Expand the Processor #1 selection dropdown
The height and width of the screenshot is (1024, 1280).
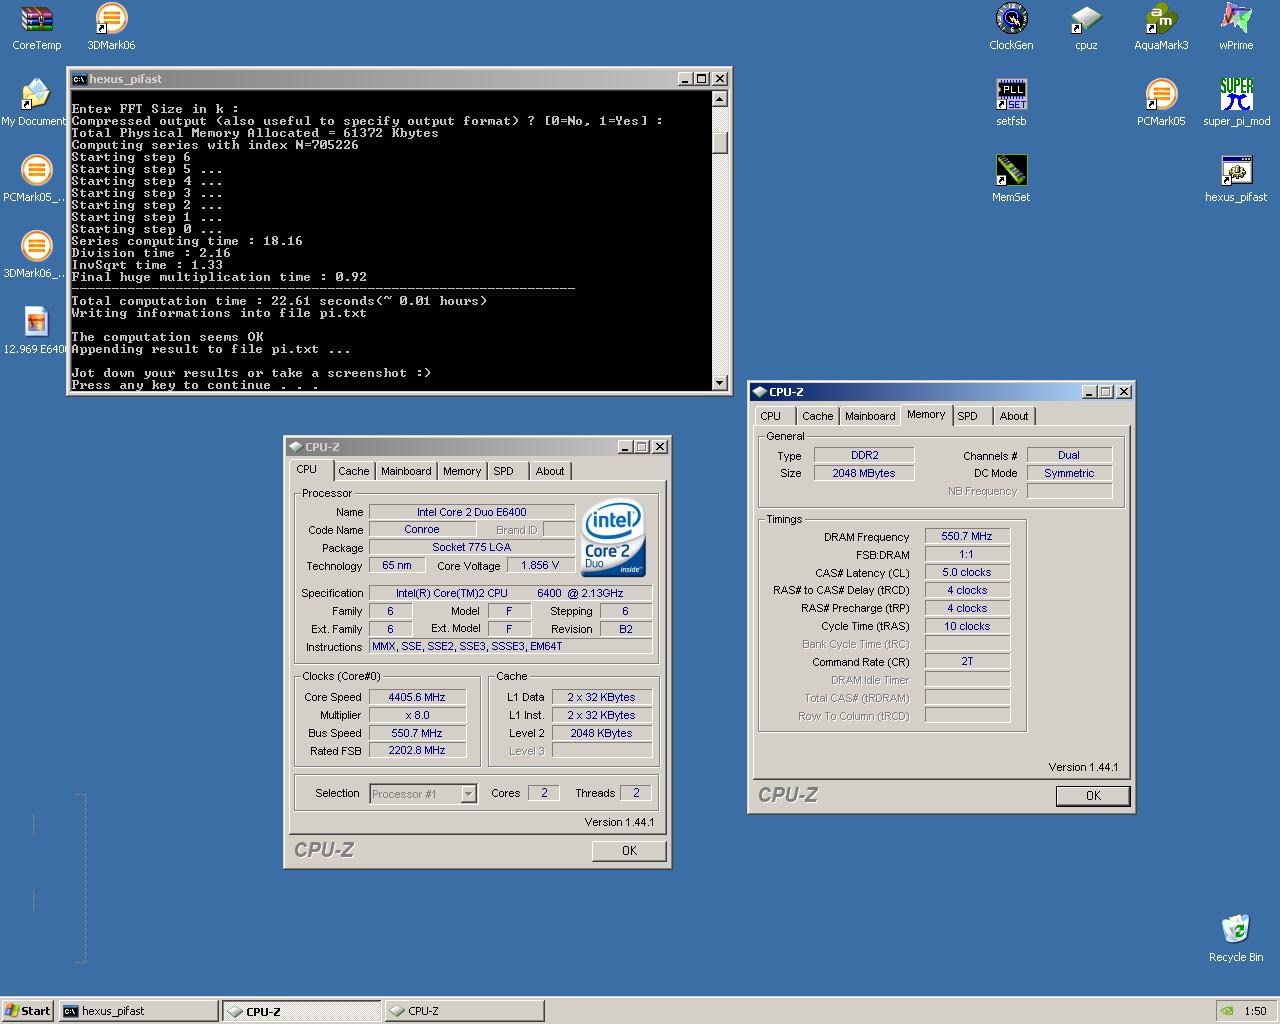(x=468, y=794)
